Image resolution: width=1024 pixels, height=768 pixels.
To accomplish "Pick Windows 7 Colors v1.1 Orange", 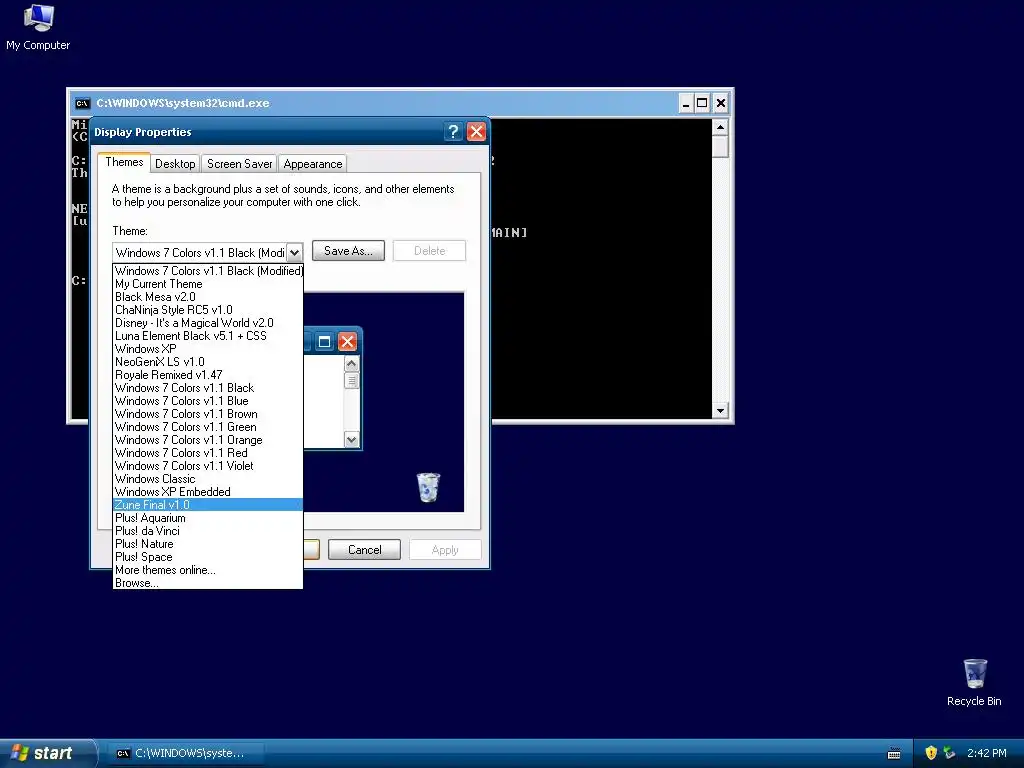I will (208, 440).
